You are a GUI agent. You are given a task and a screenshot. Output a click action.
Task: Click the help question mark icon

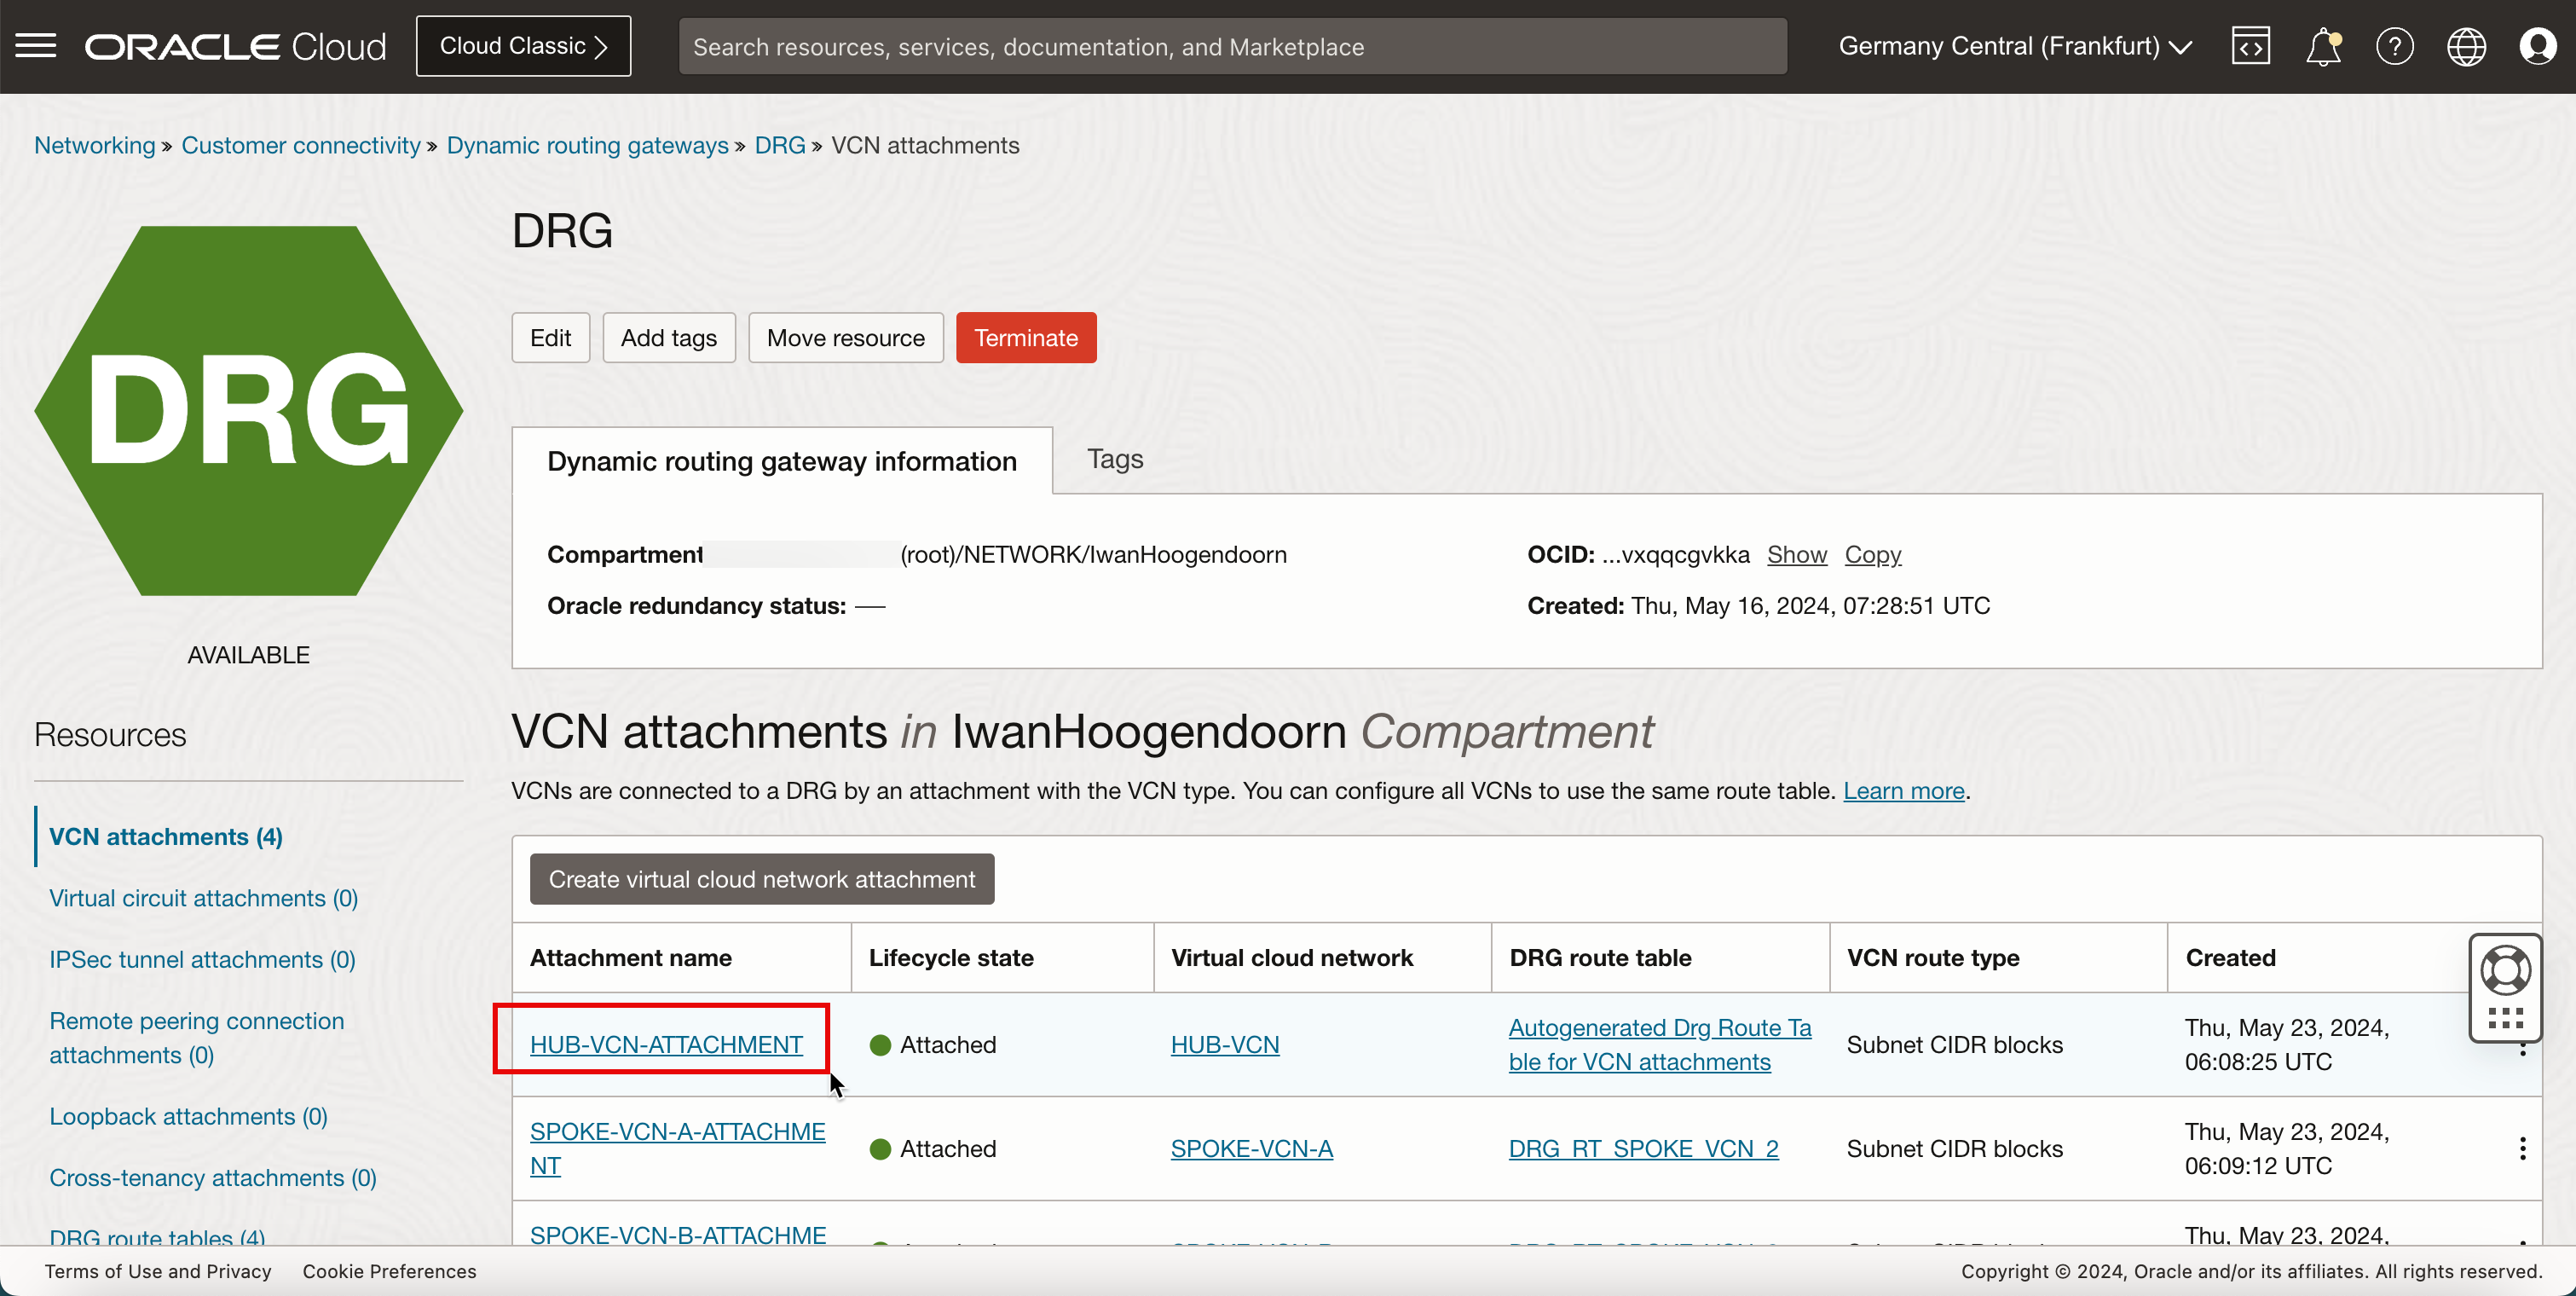2396,46
